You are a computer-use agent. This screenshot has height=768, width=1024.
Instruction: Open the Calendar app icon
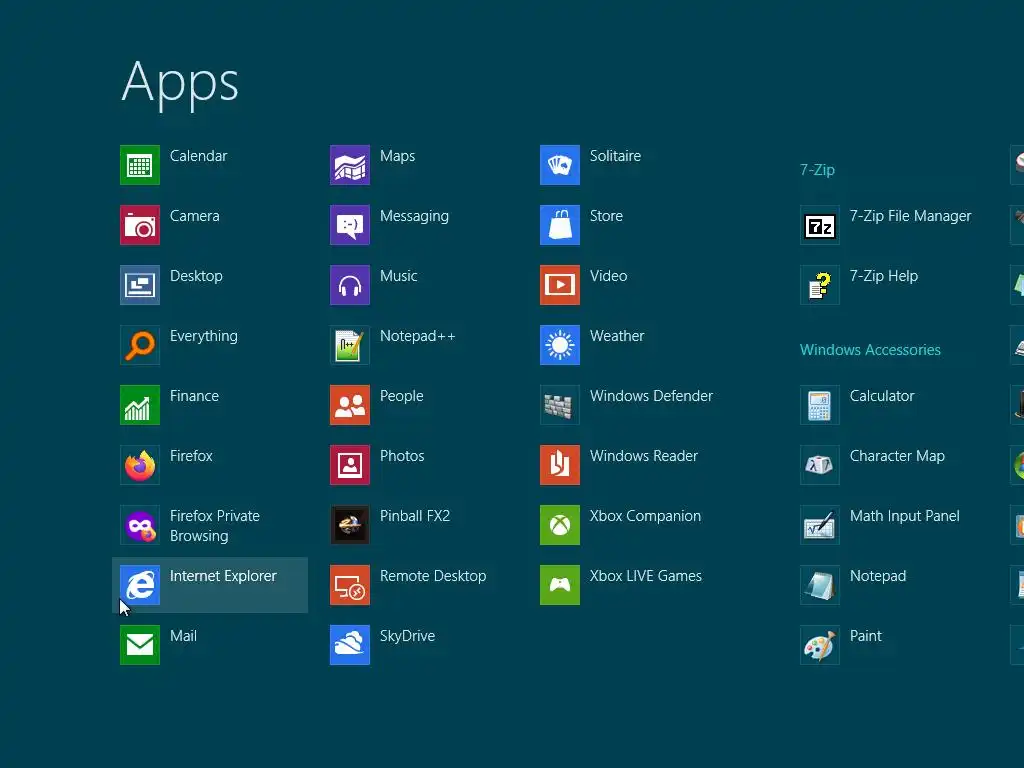coord(140,165)
